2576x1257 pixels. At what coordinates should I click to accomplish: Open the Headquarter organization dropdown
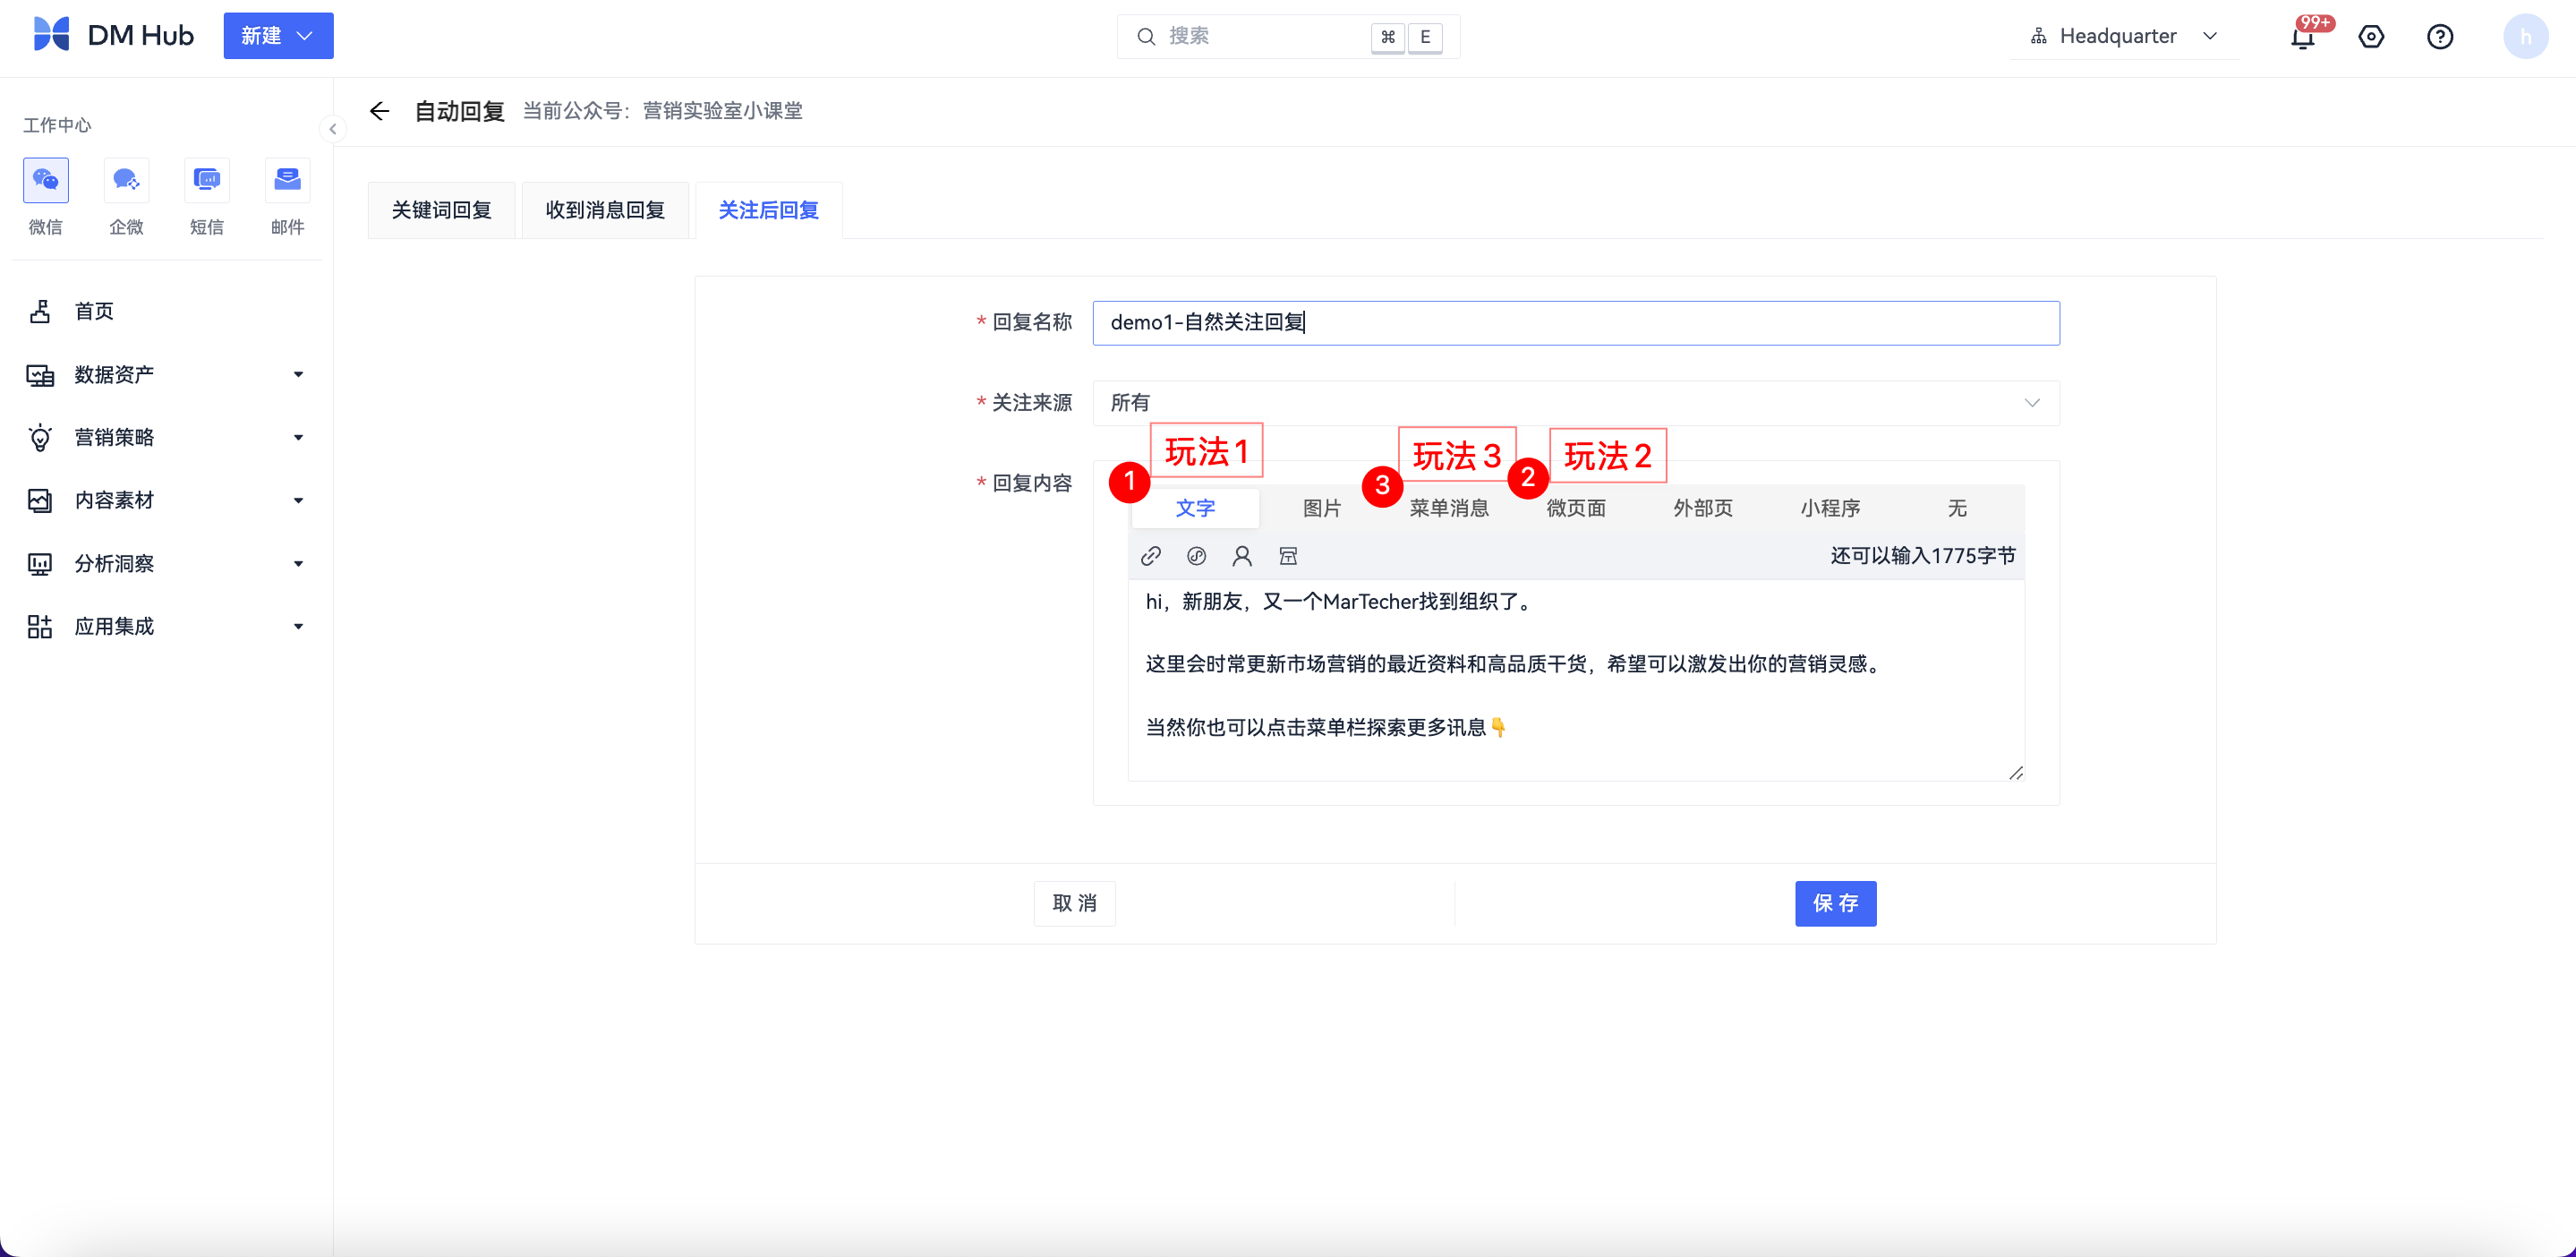click(2124, 36)
